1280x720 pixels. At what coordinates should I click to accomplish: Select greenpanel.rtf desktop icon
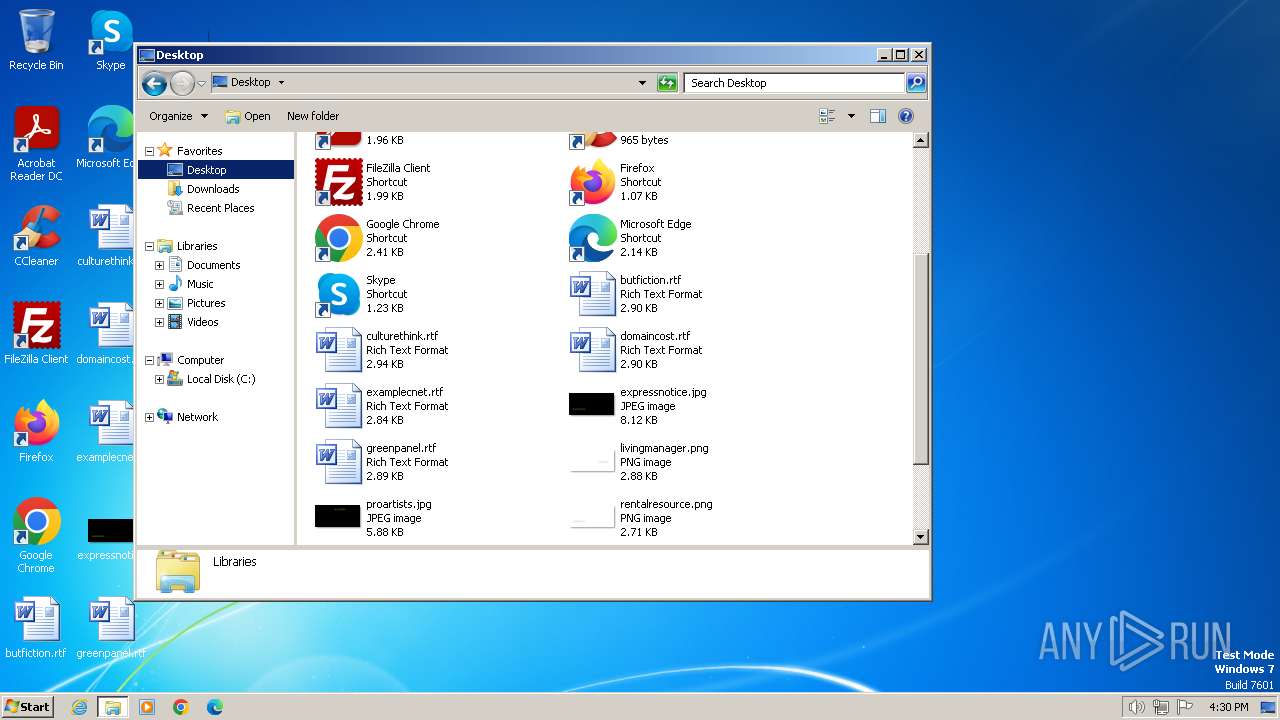[110, 628]
